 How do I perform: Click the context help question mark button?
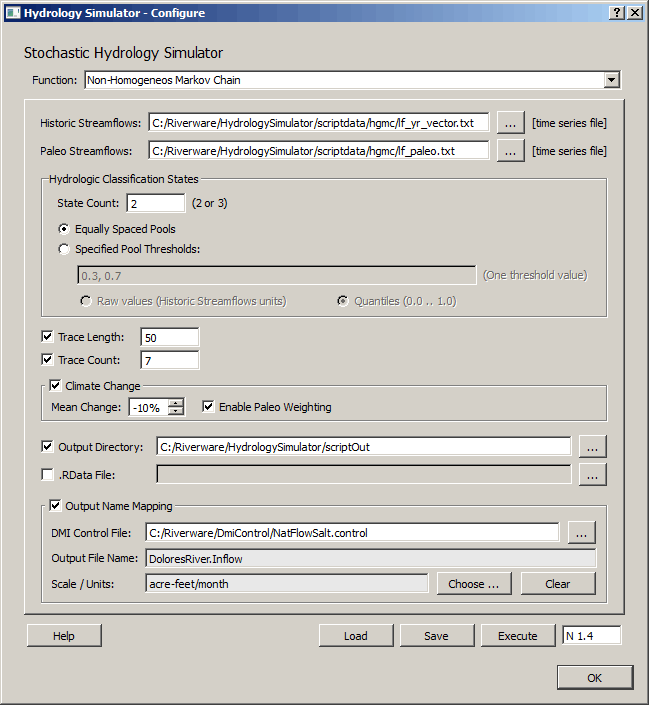[617, 13]
